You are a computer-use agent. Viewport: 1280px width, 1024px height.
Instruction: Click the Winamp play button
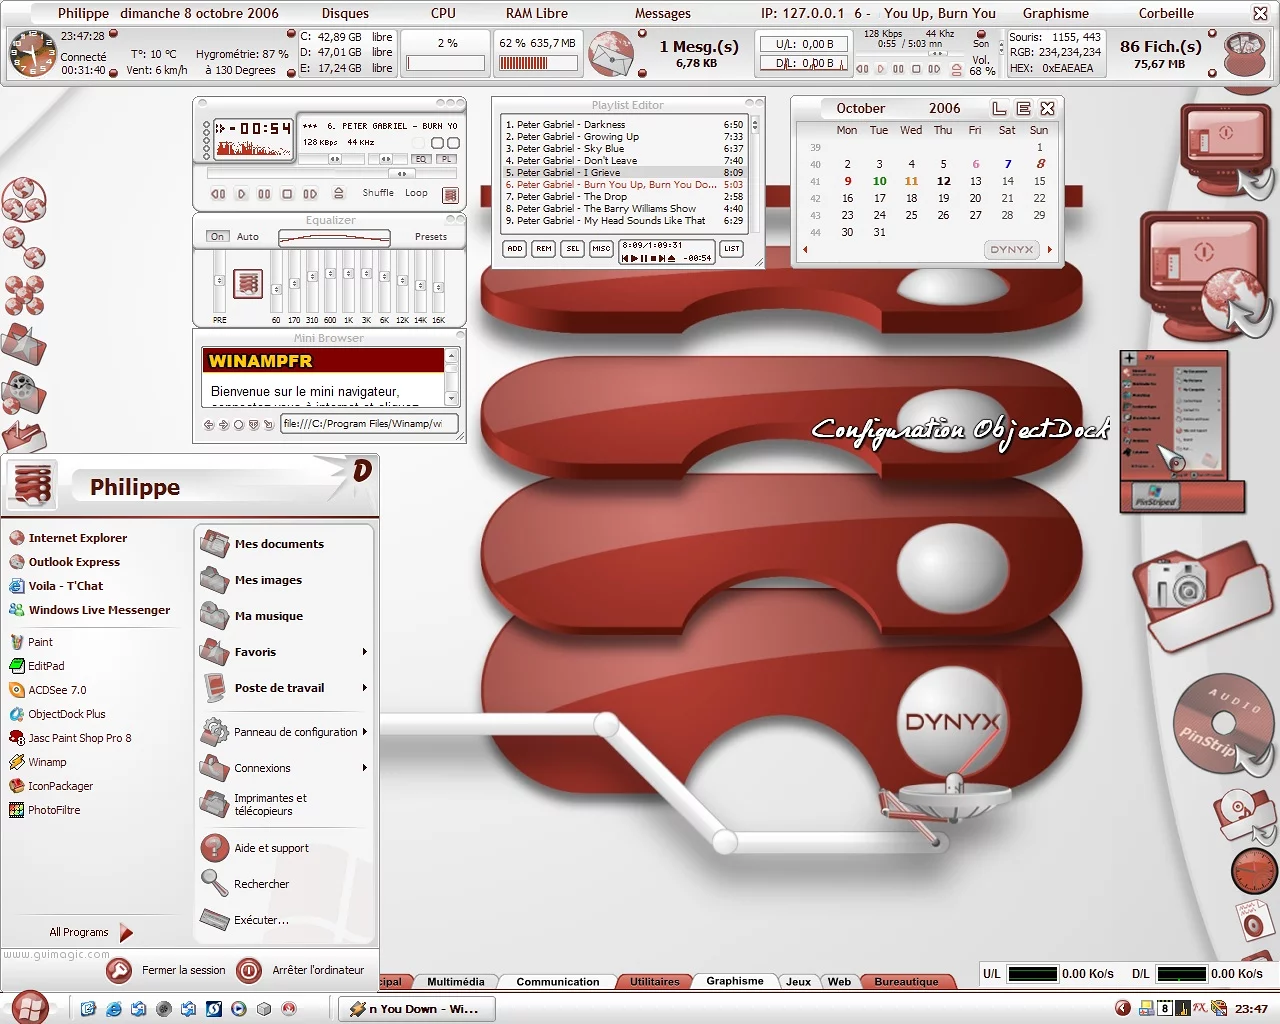pos(241,194)
